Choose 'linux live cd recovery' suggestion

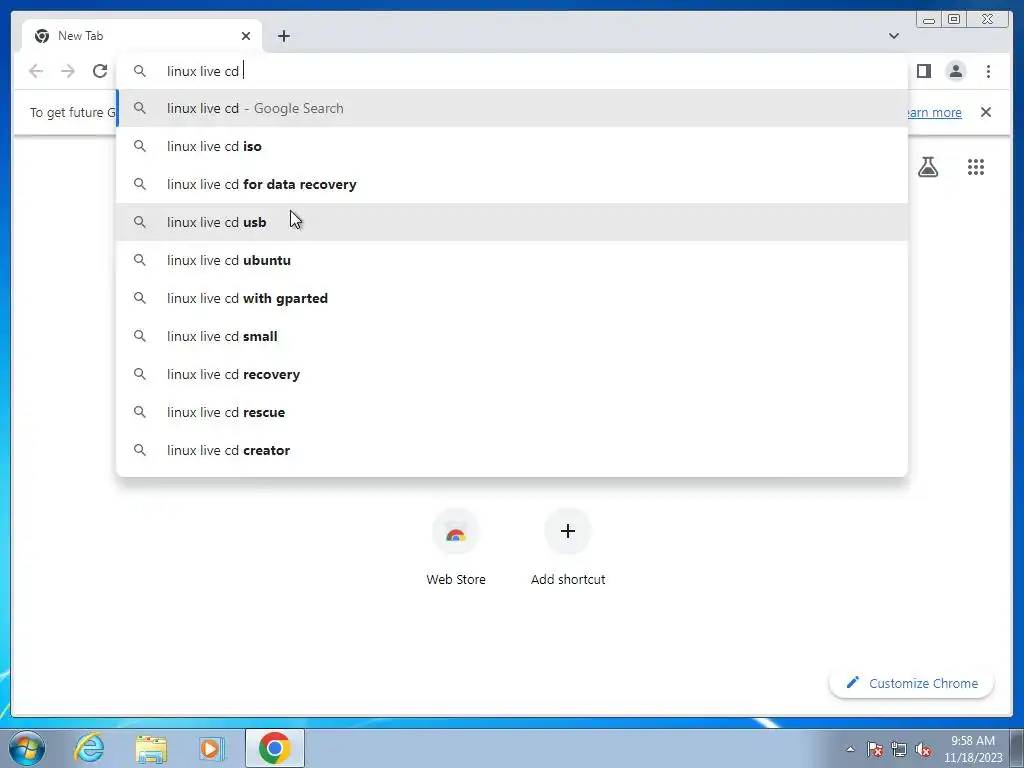pos(512,374)
